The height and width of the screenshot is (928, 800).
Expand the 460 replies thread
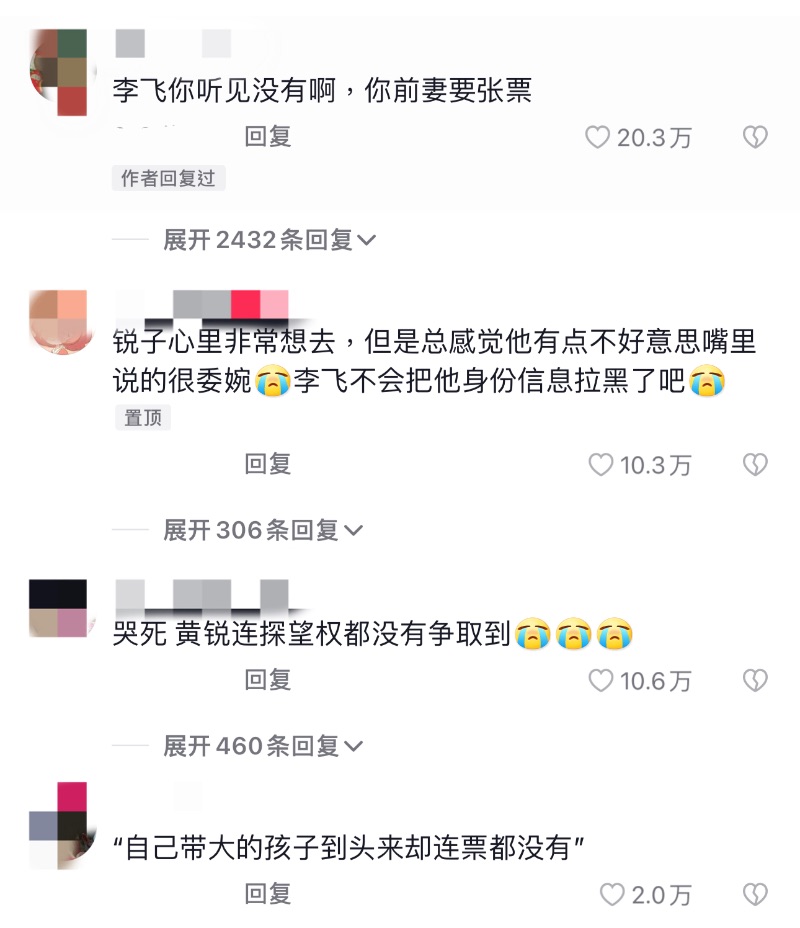(263, 746)
